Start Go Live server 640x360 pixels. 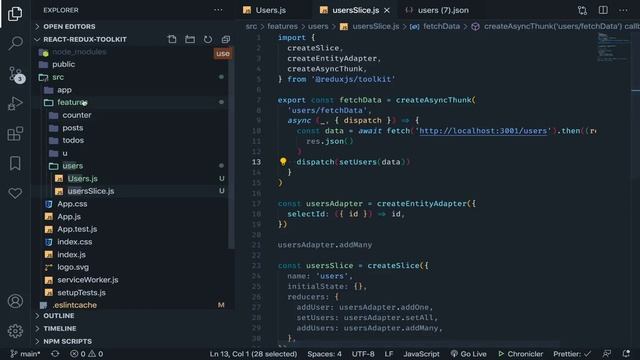[469, 354]
